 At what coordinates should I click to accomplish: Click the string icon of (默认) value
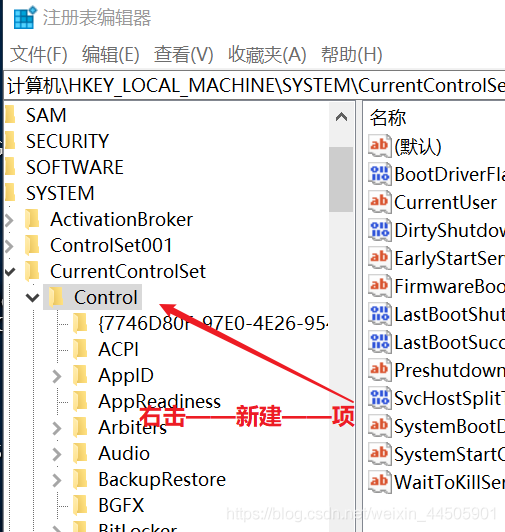379,146
